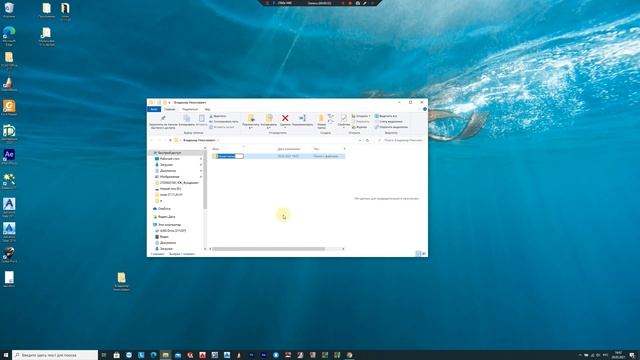Click the navigation pane vertical scrollbar
This screenshot has height=360, width=640.
tap(205, 180)
